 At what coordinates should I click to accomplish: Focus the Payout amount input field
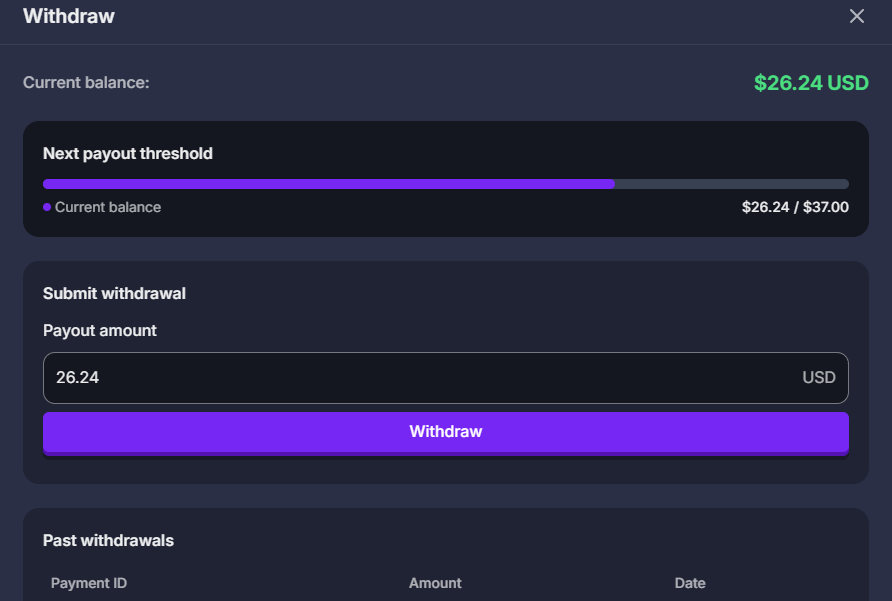tap(446, 378)
